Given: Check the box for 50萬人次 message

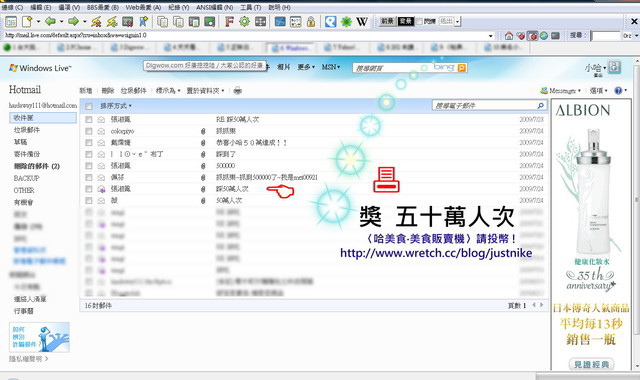Looking at the screenshot, I should pos(89,200).
